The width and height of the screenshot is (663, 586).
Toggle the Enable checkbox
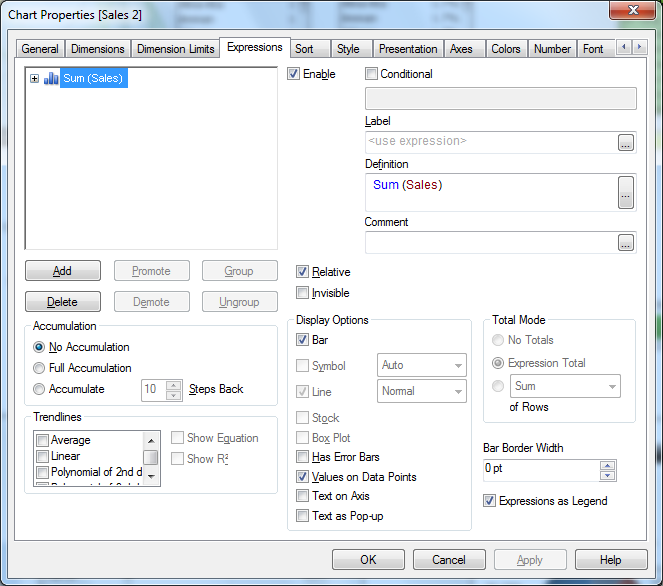(x=293, y=74)
